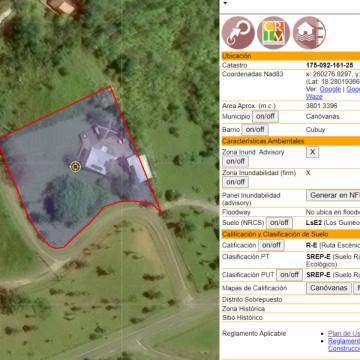Toggle Clasificación PUT on/off

pos(289,275)
